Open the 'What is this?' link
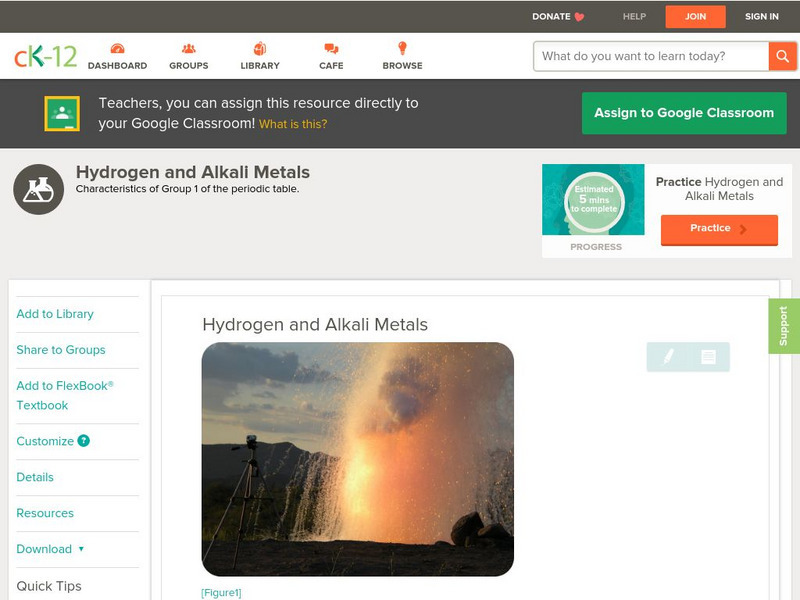800x600 pixels. (293, 124)
